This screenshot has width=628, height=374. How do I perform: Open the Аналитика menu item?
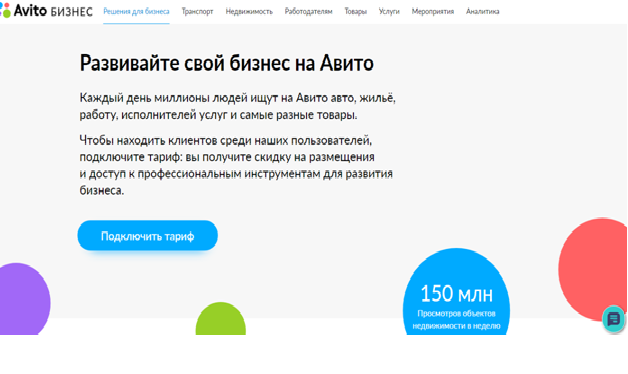[x=483, y=12]
